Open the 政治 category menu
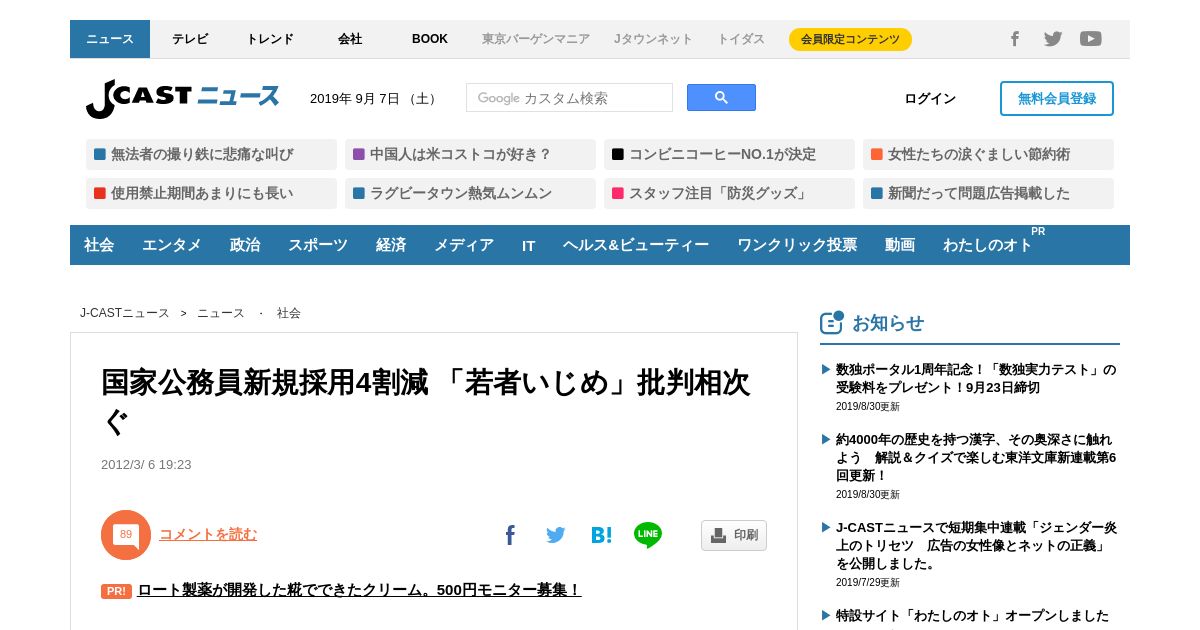This screenshot has height=630, width=1200. click(x=245, y=245)
